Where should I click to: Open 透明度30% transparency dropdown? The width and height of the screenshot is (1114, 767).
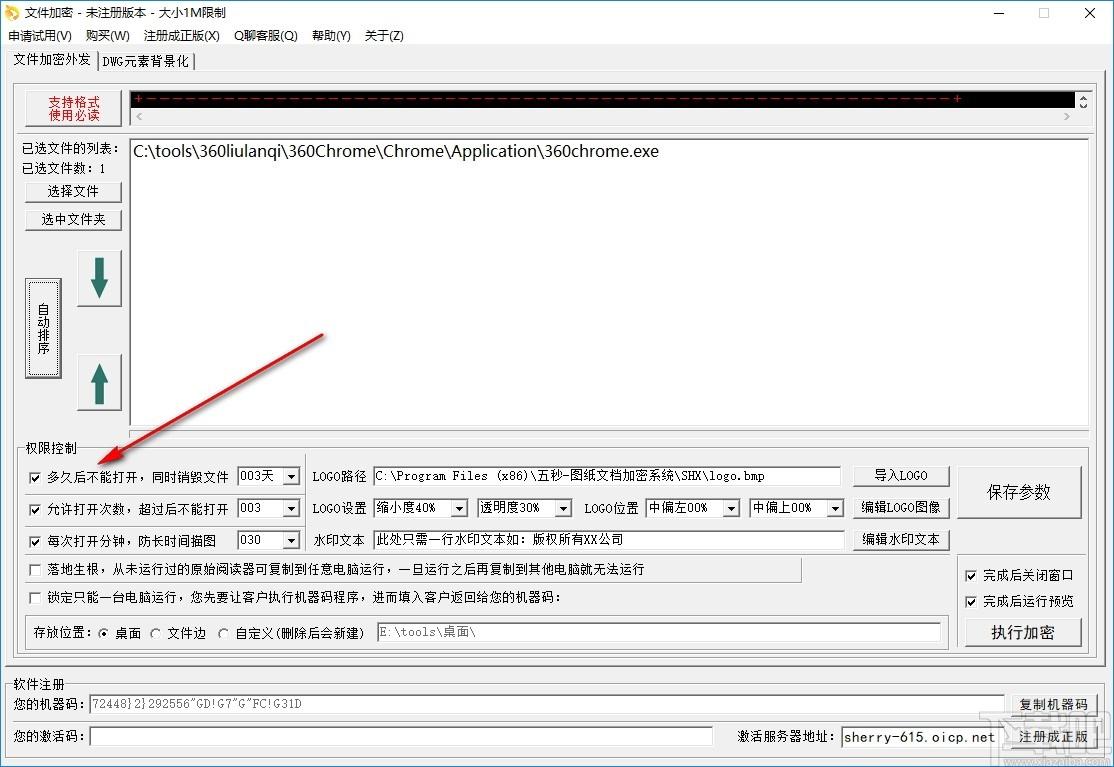pos(563,508)
